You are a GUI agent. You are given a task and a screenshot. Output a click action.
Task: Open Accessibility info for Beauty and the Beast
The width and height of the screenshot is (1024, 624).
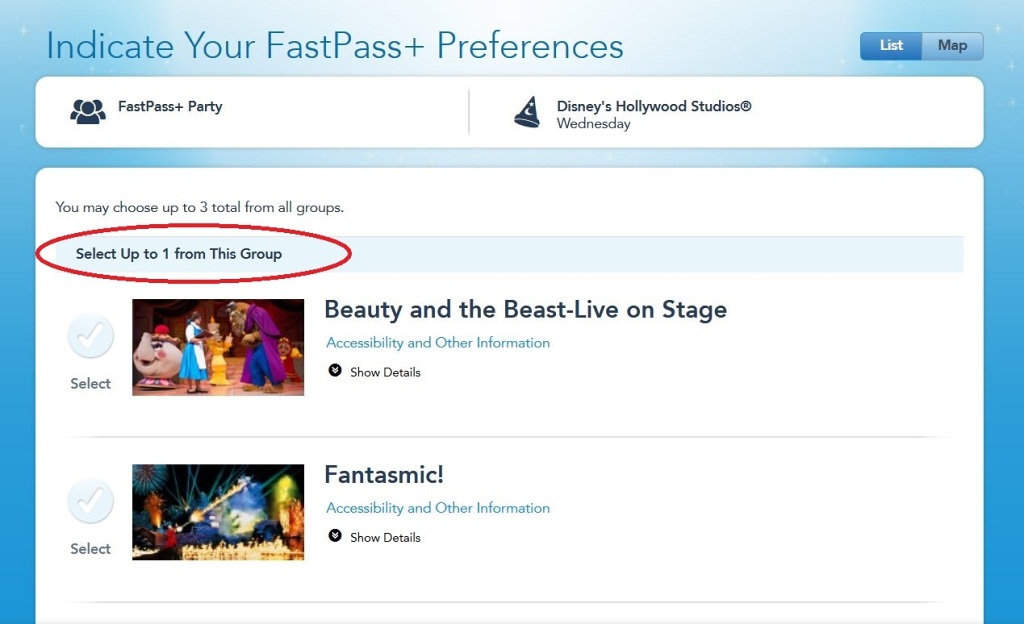tap(438, 343)
